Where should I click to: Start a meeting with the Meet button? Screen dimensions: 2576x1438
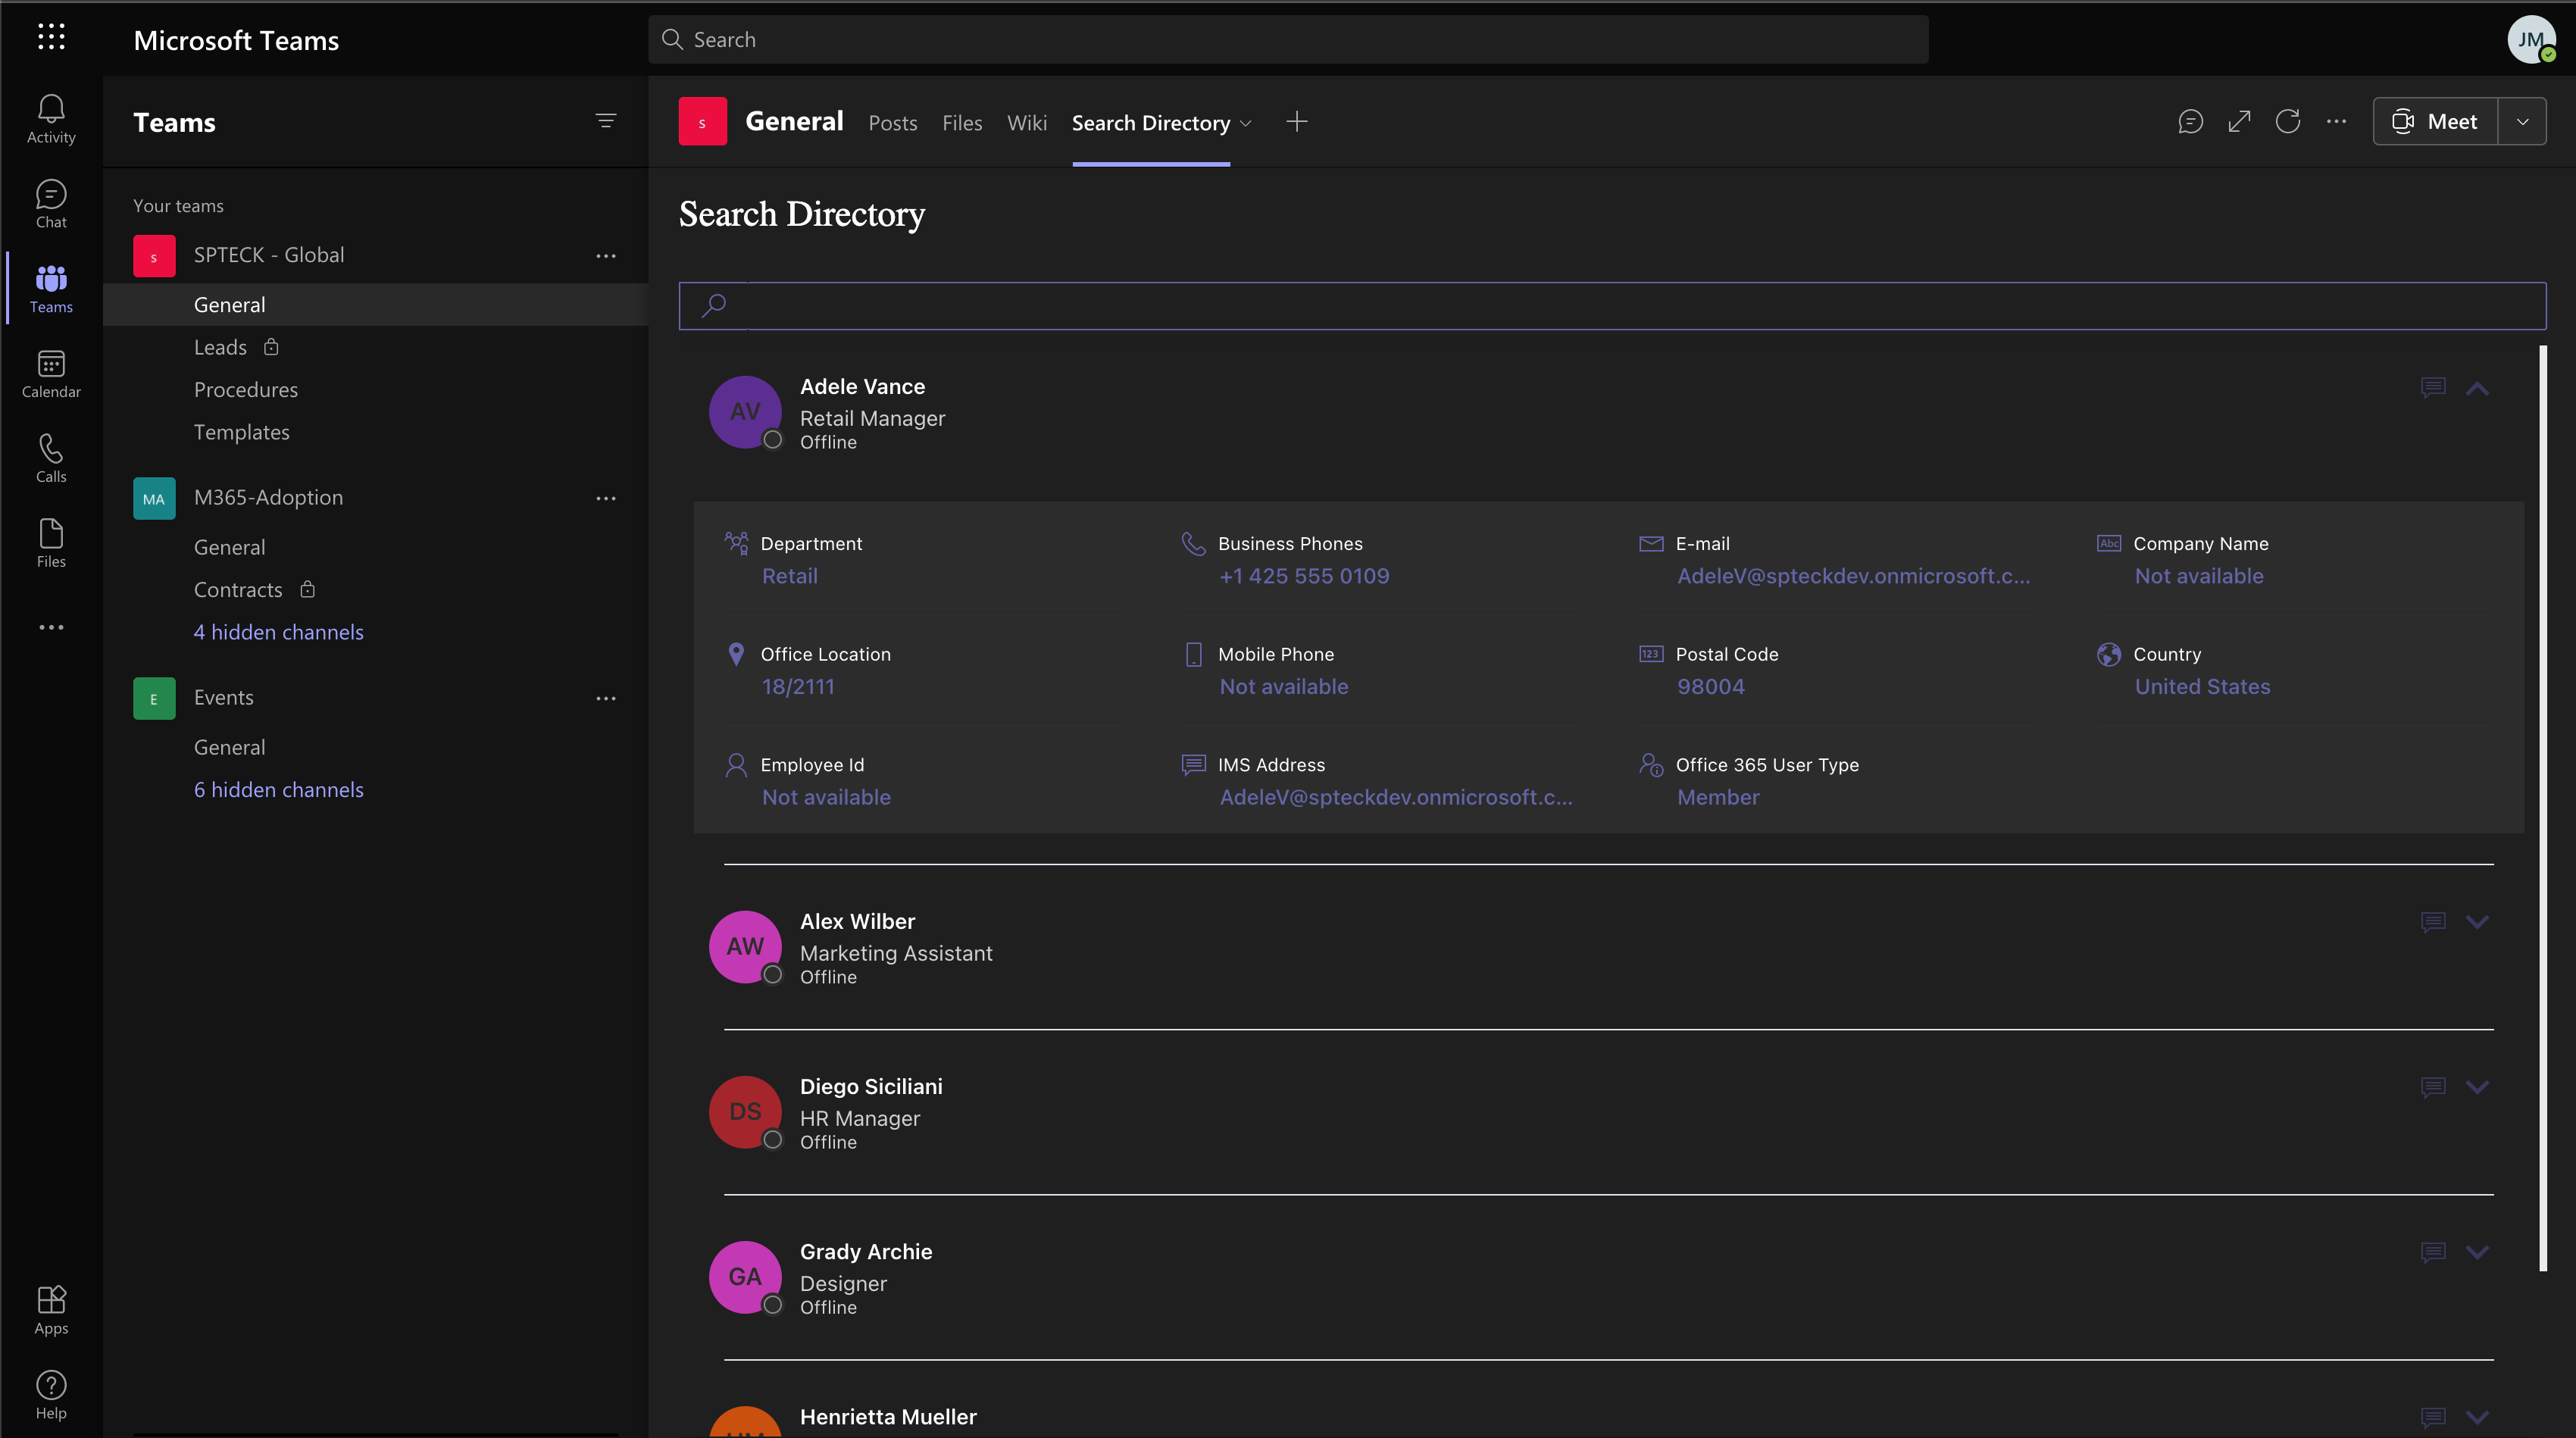point(2435,121)
